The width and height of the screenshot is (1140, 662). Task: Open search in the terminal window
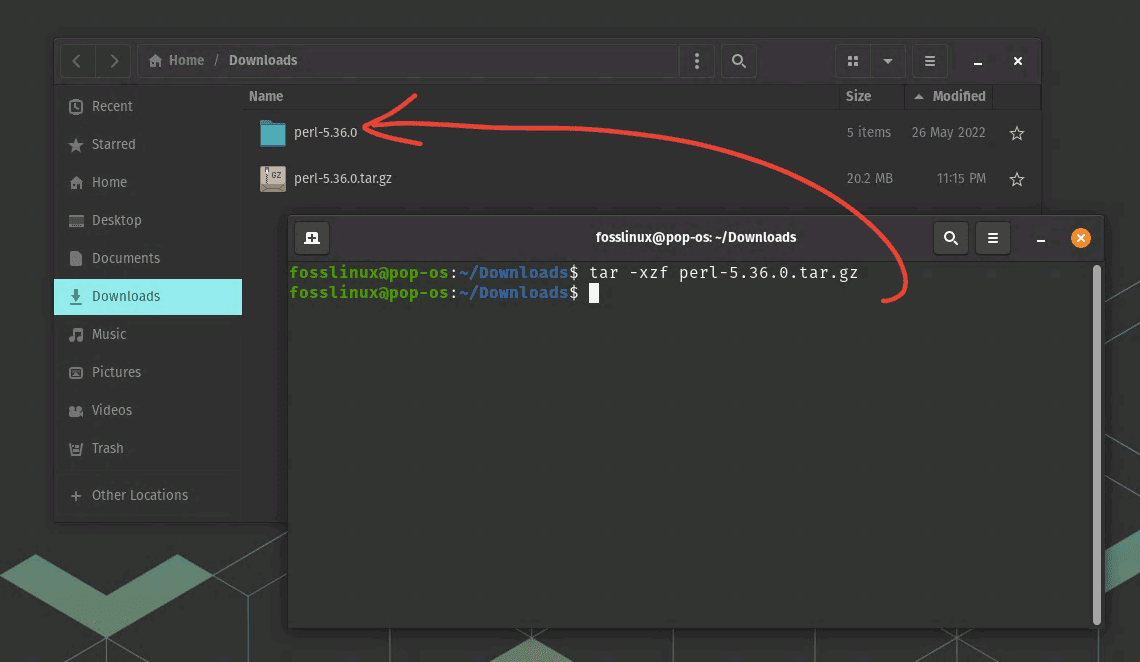(950, 238)
